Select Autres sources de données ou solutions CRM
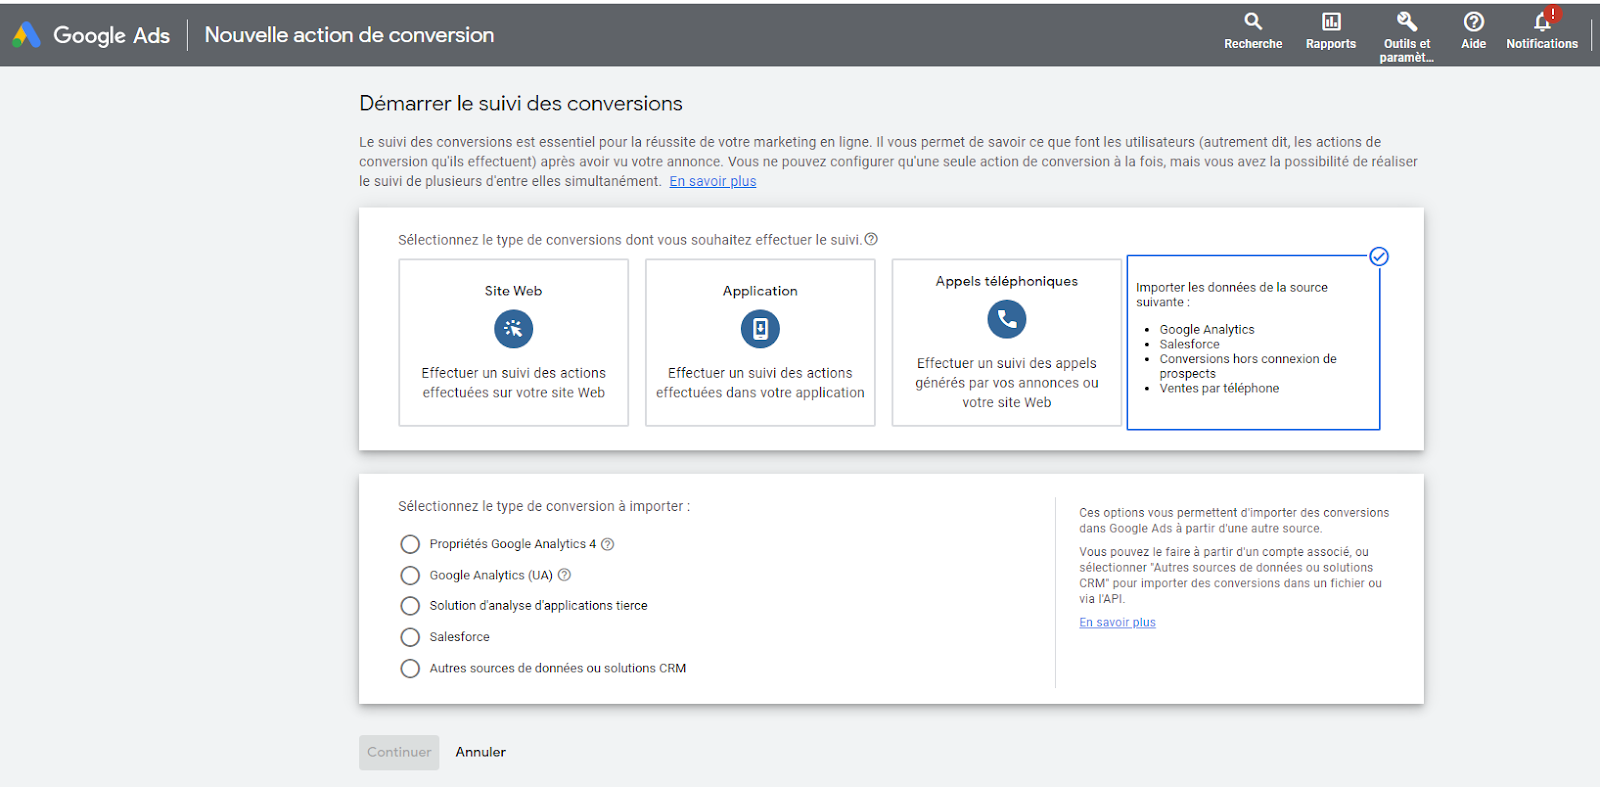This screenshot has height=787, width=1600. click(x=410, y=668)
